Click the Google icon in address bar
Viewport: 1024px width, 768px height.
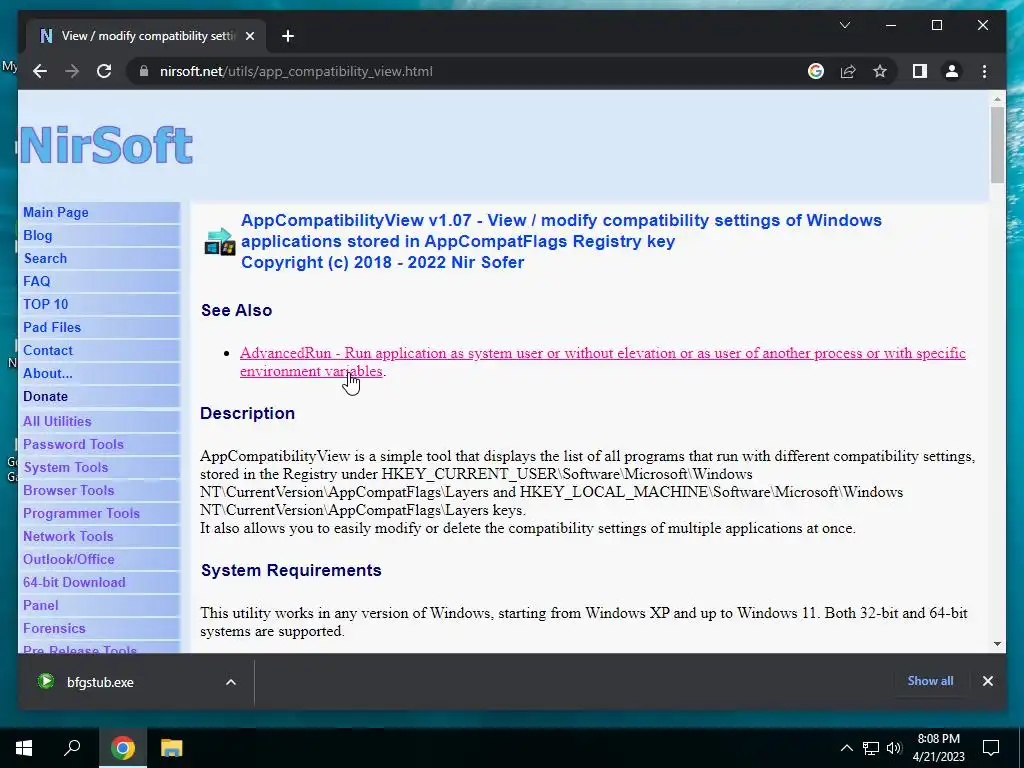click(816, 71)
